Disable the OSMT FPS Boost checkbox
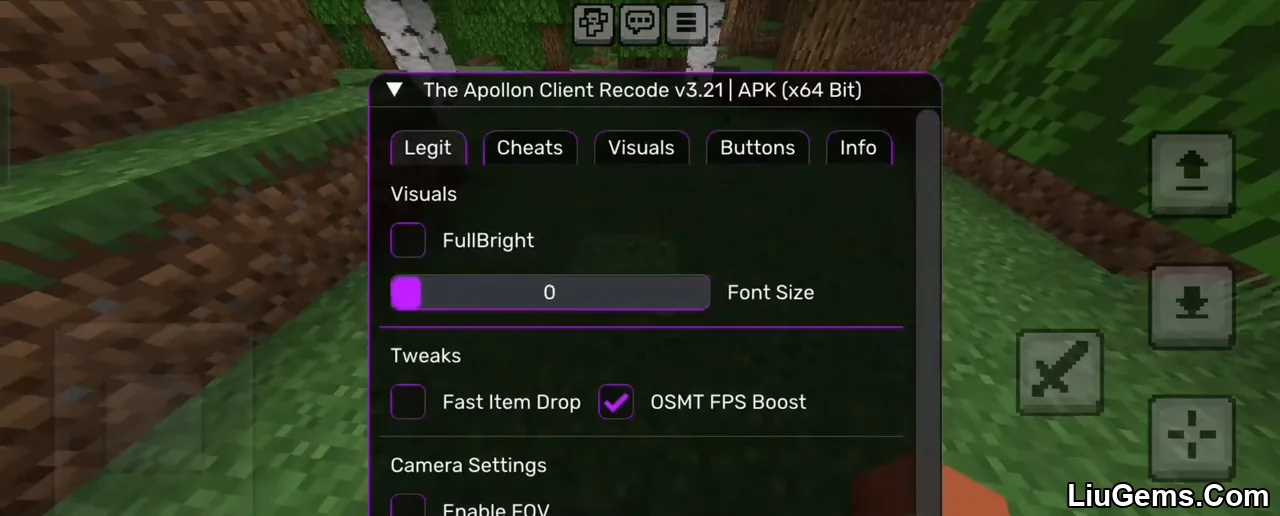1280x516 pixels. (x=616, y=402)
